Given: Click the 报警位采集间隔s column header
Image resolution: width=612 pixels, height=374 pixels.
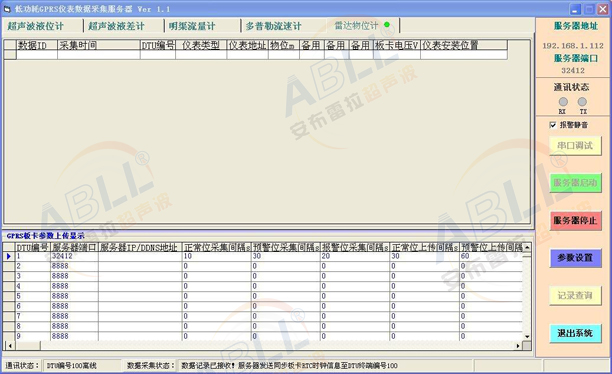Looking at the screenshot, I should pyautogui.click(x=356, y=247).
